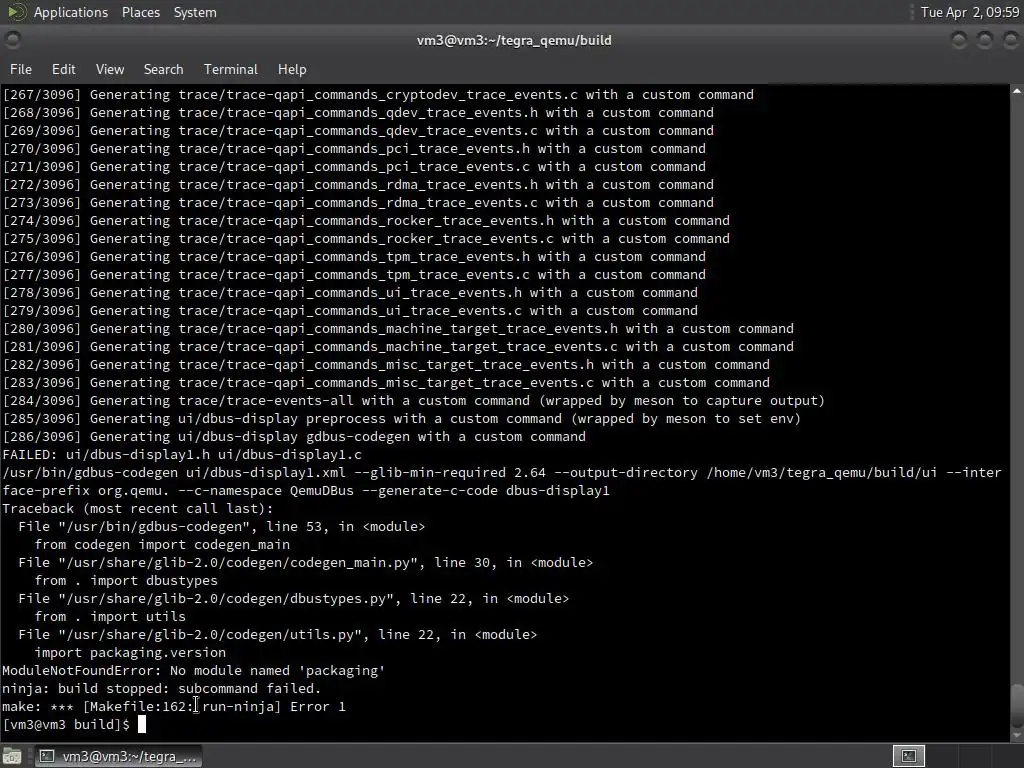This screenshot has width=1024, height=768.
Task: Click the '[274/3096]' rocker trace_events.h line
Action: pyautogui.click(x=366, y=221)
